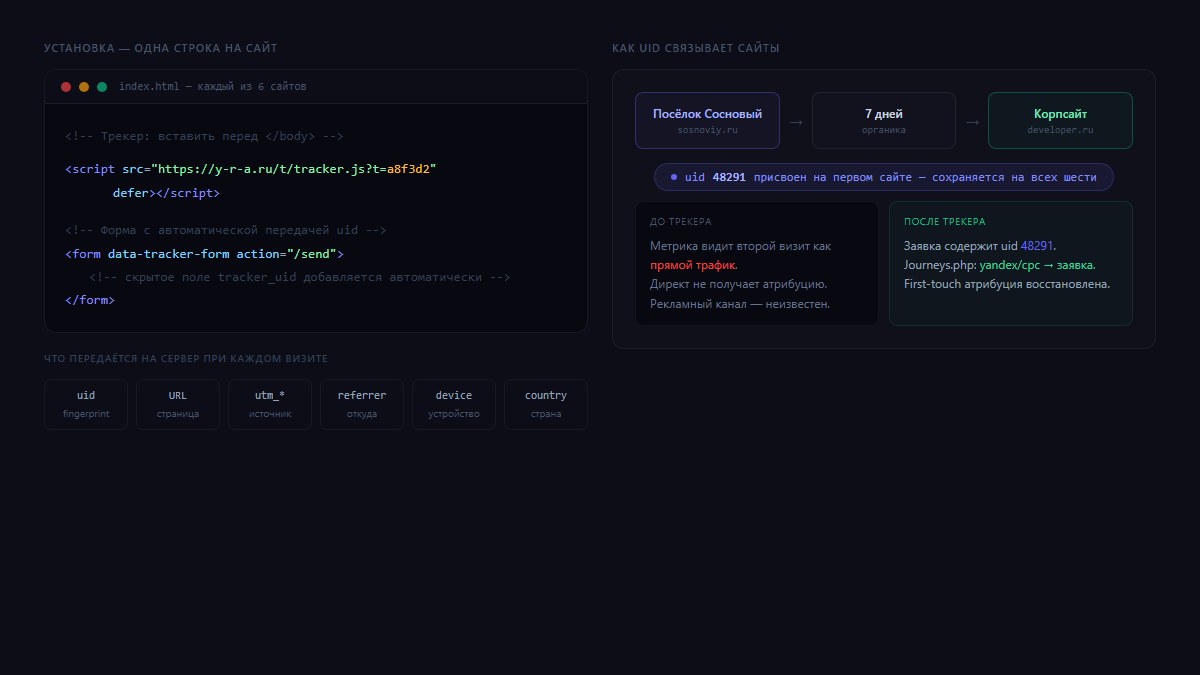Click the closing </form> tag
The height and width of the screenshot is (675, 1200).
click(x=90, y=300)
